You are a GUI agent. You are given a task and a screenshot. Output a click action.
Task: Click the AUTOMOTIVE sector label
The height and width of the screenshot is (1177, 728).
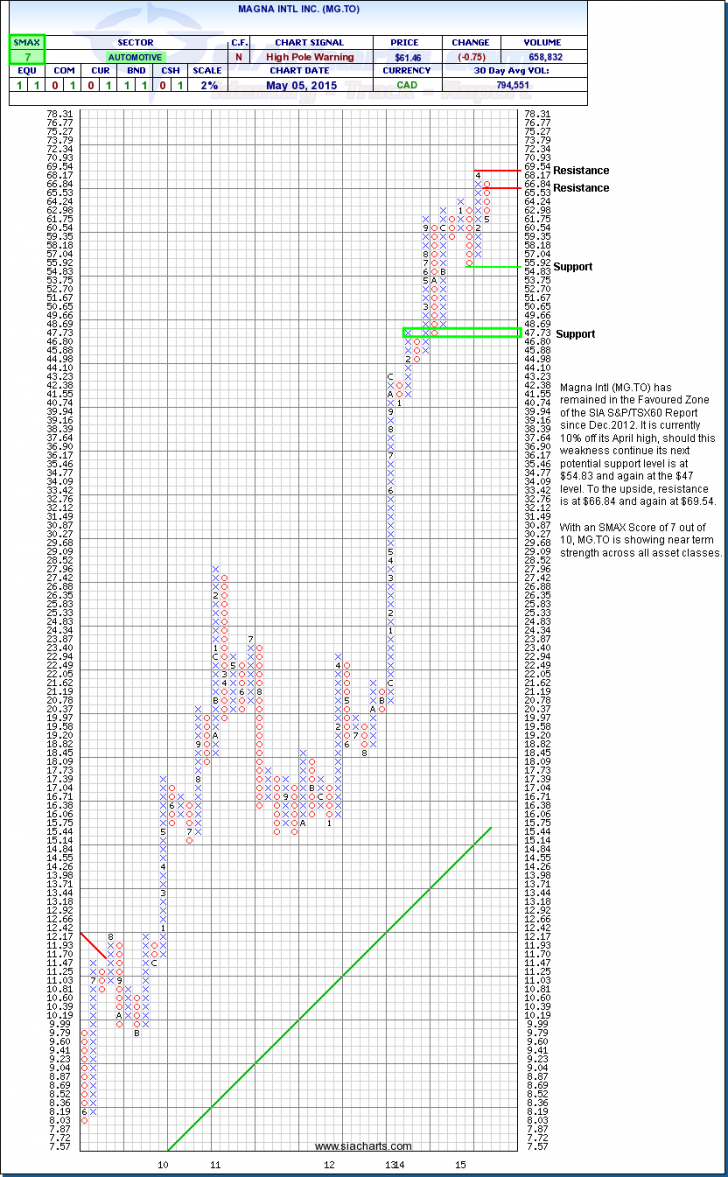[x=133, y=57]
